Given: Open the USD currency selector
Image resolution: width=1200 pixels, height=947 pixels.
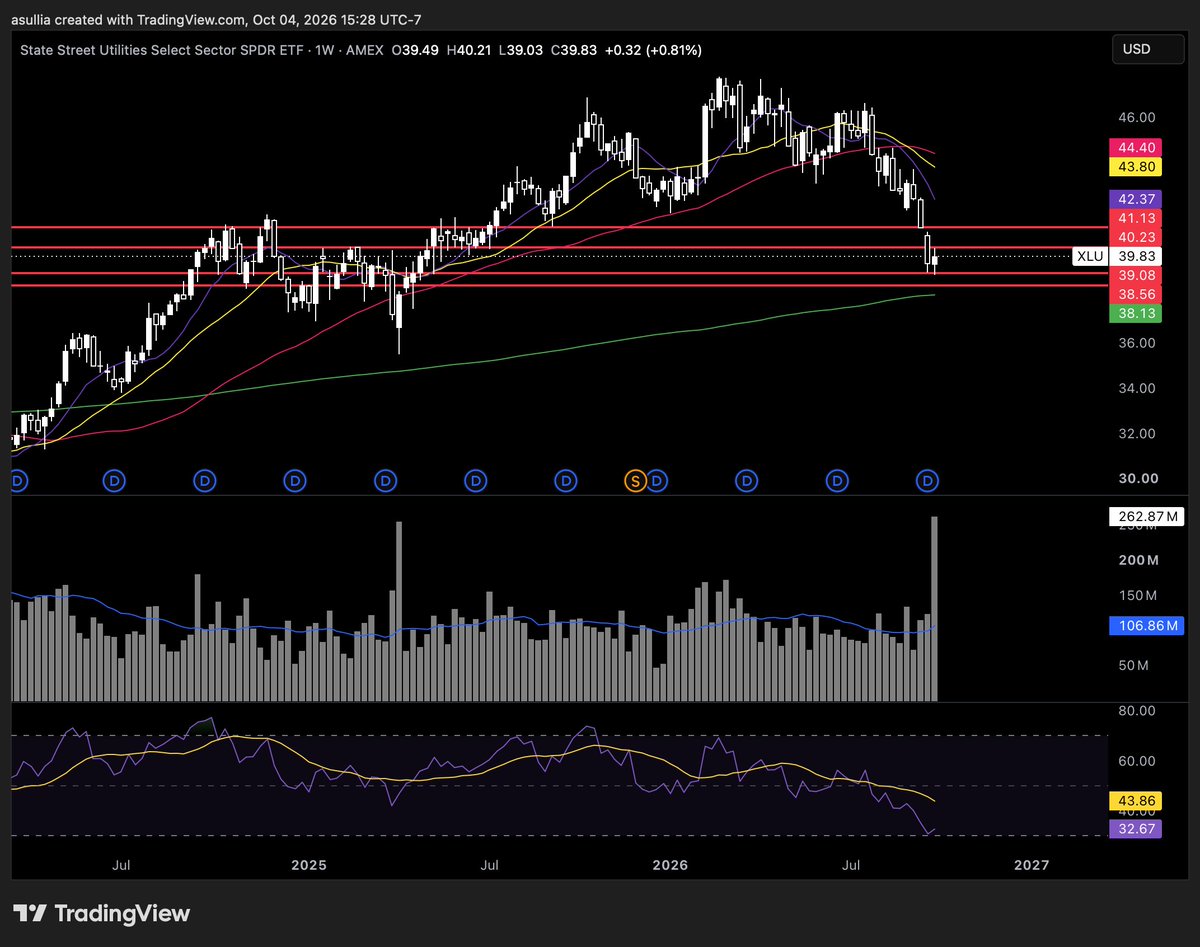Looking at the screenshot, I should tap(1147, 49).
